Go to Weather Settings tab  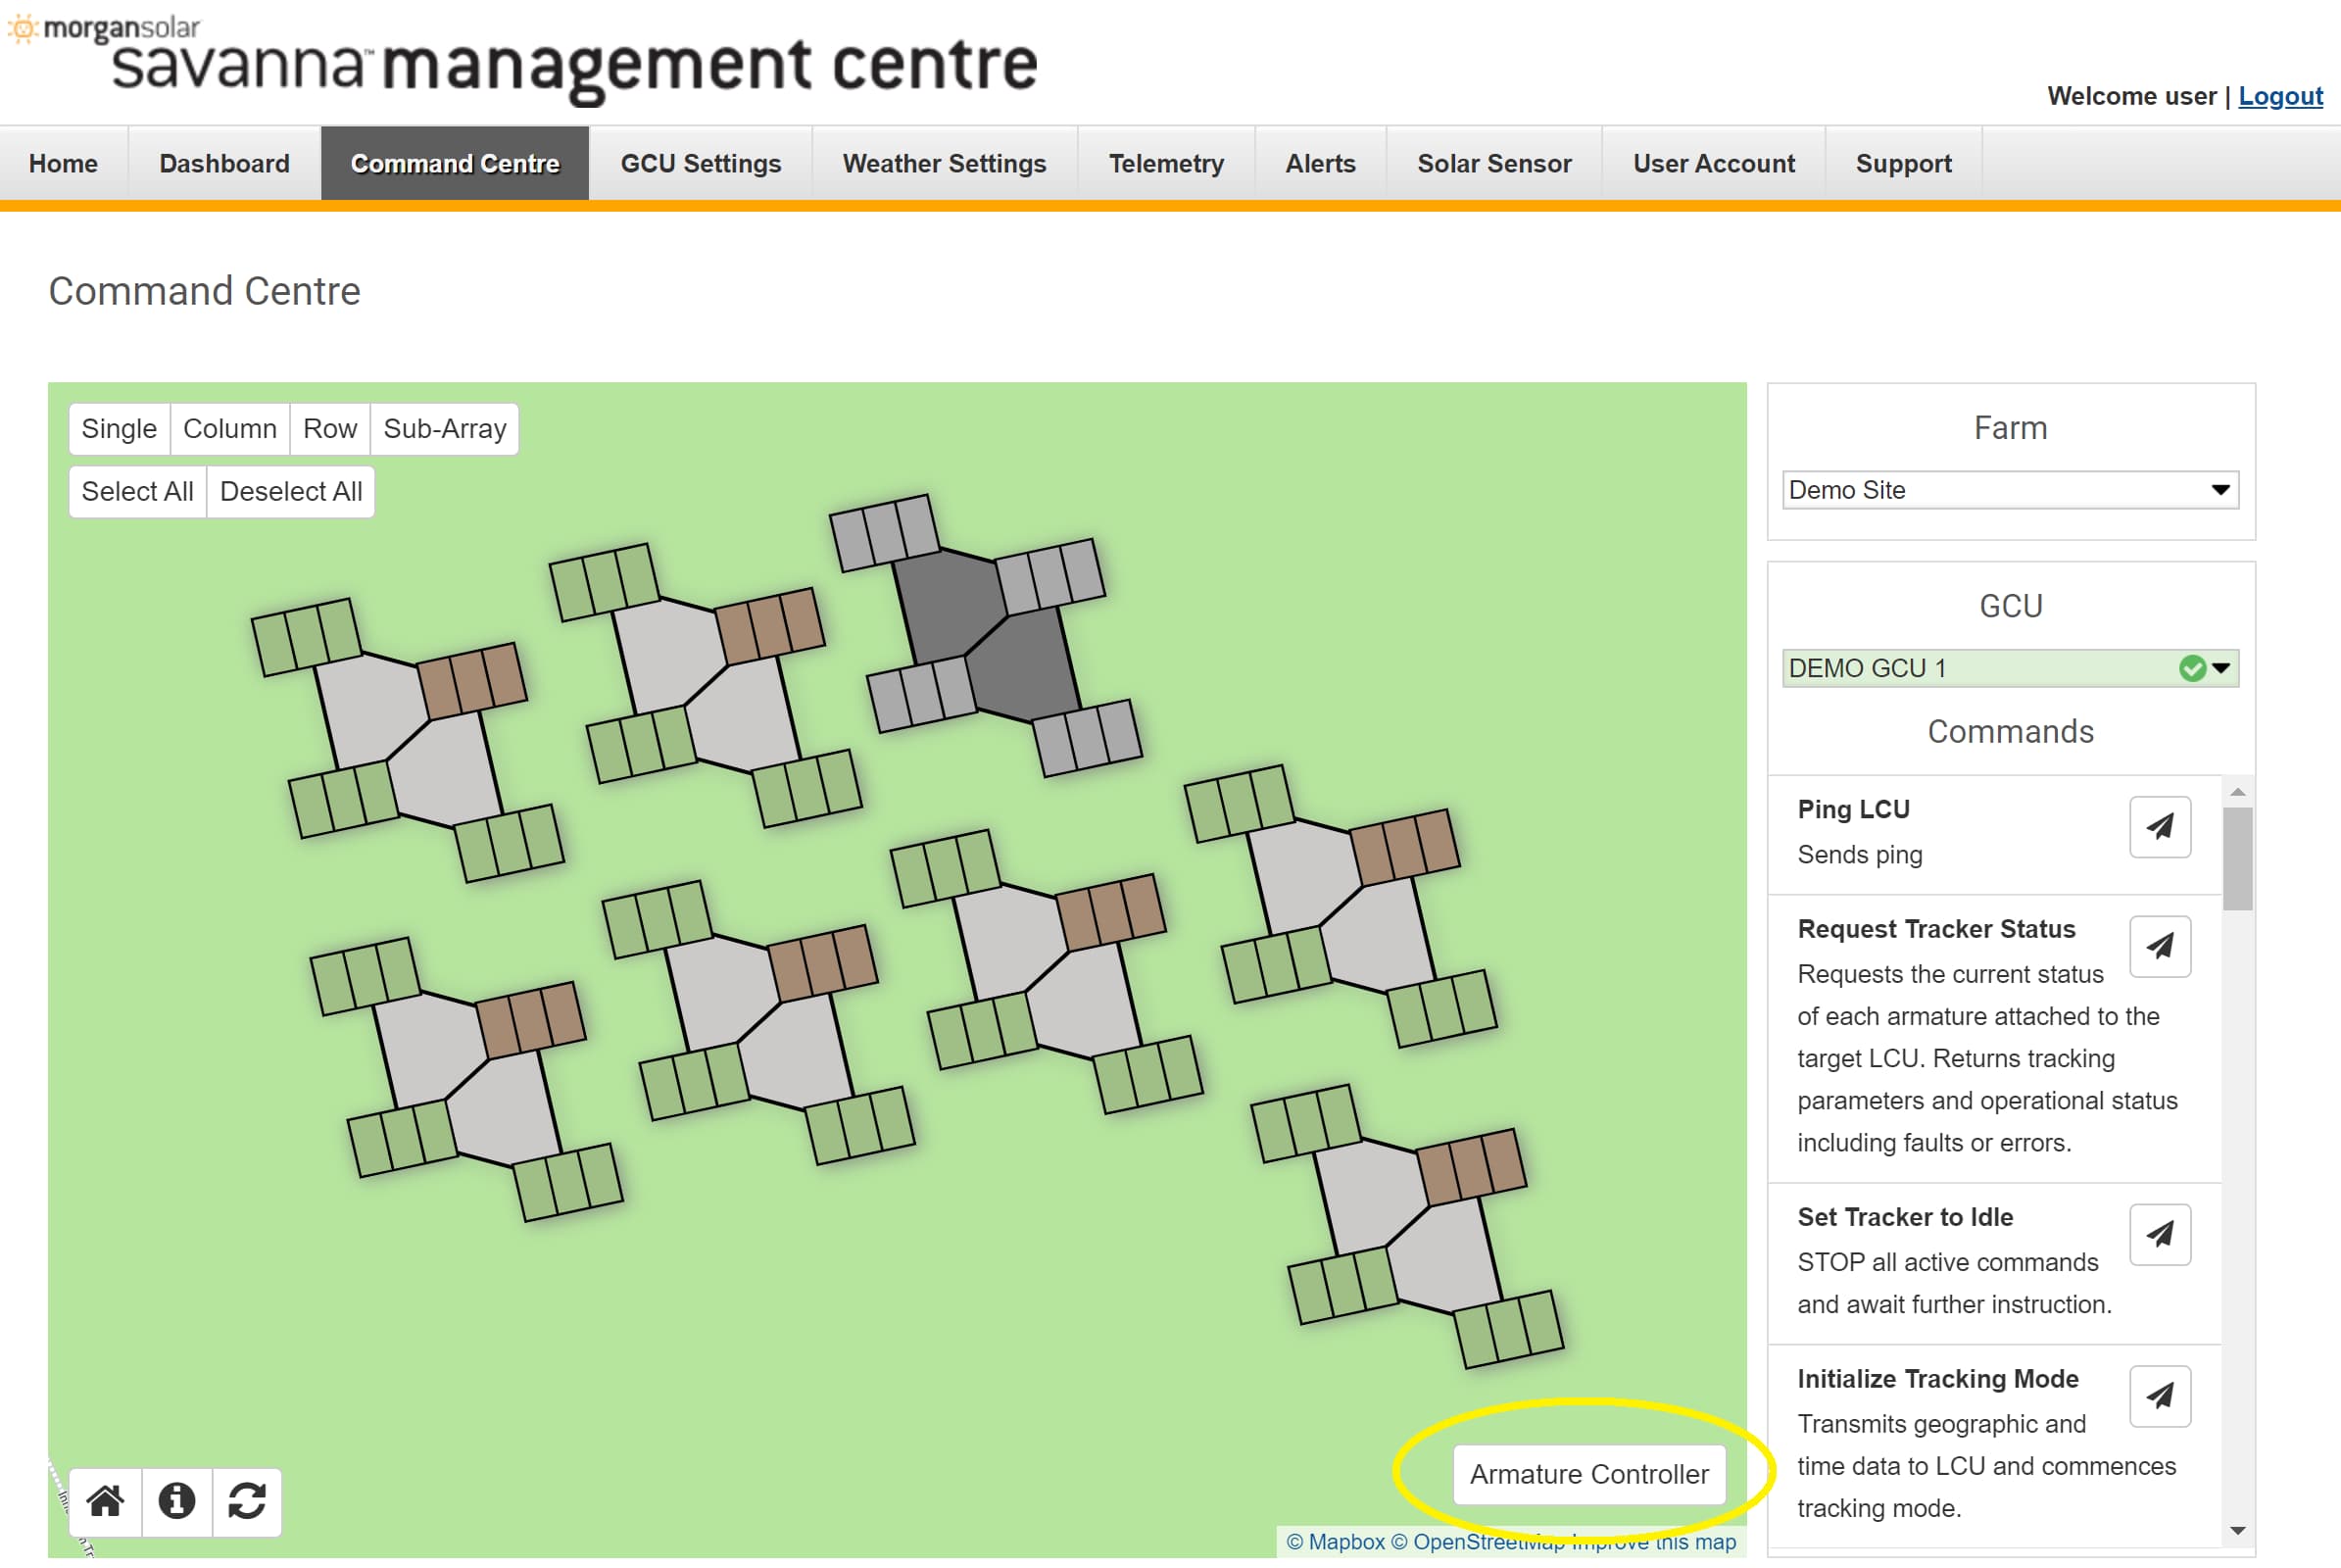pyautogui.click(x=943, y=164)
